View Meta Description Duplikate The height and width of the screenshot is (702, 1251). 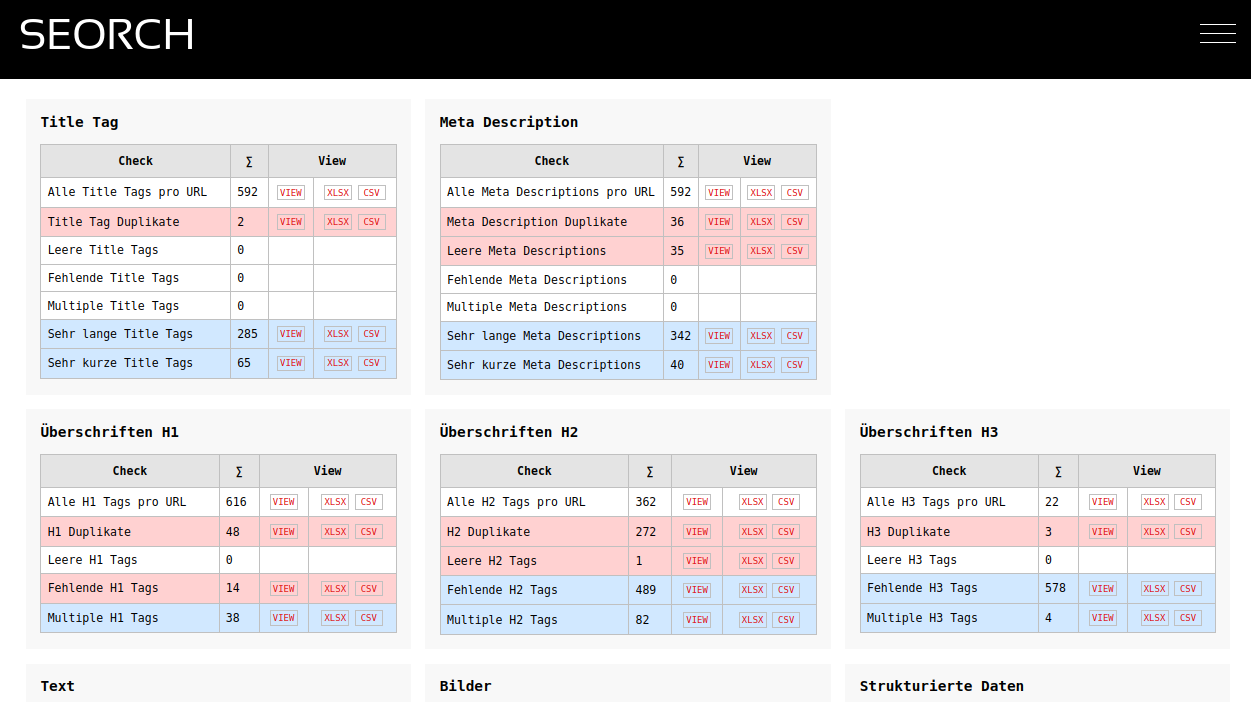[x=719, y=222]
